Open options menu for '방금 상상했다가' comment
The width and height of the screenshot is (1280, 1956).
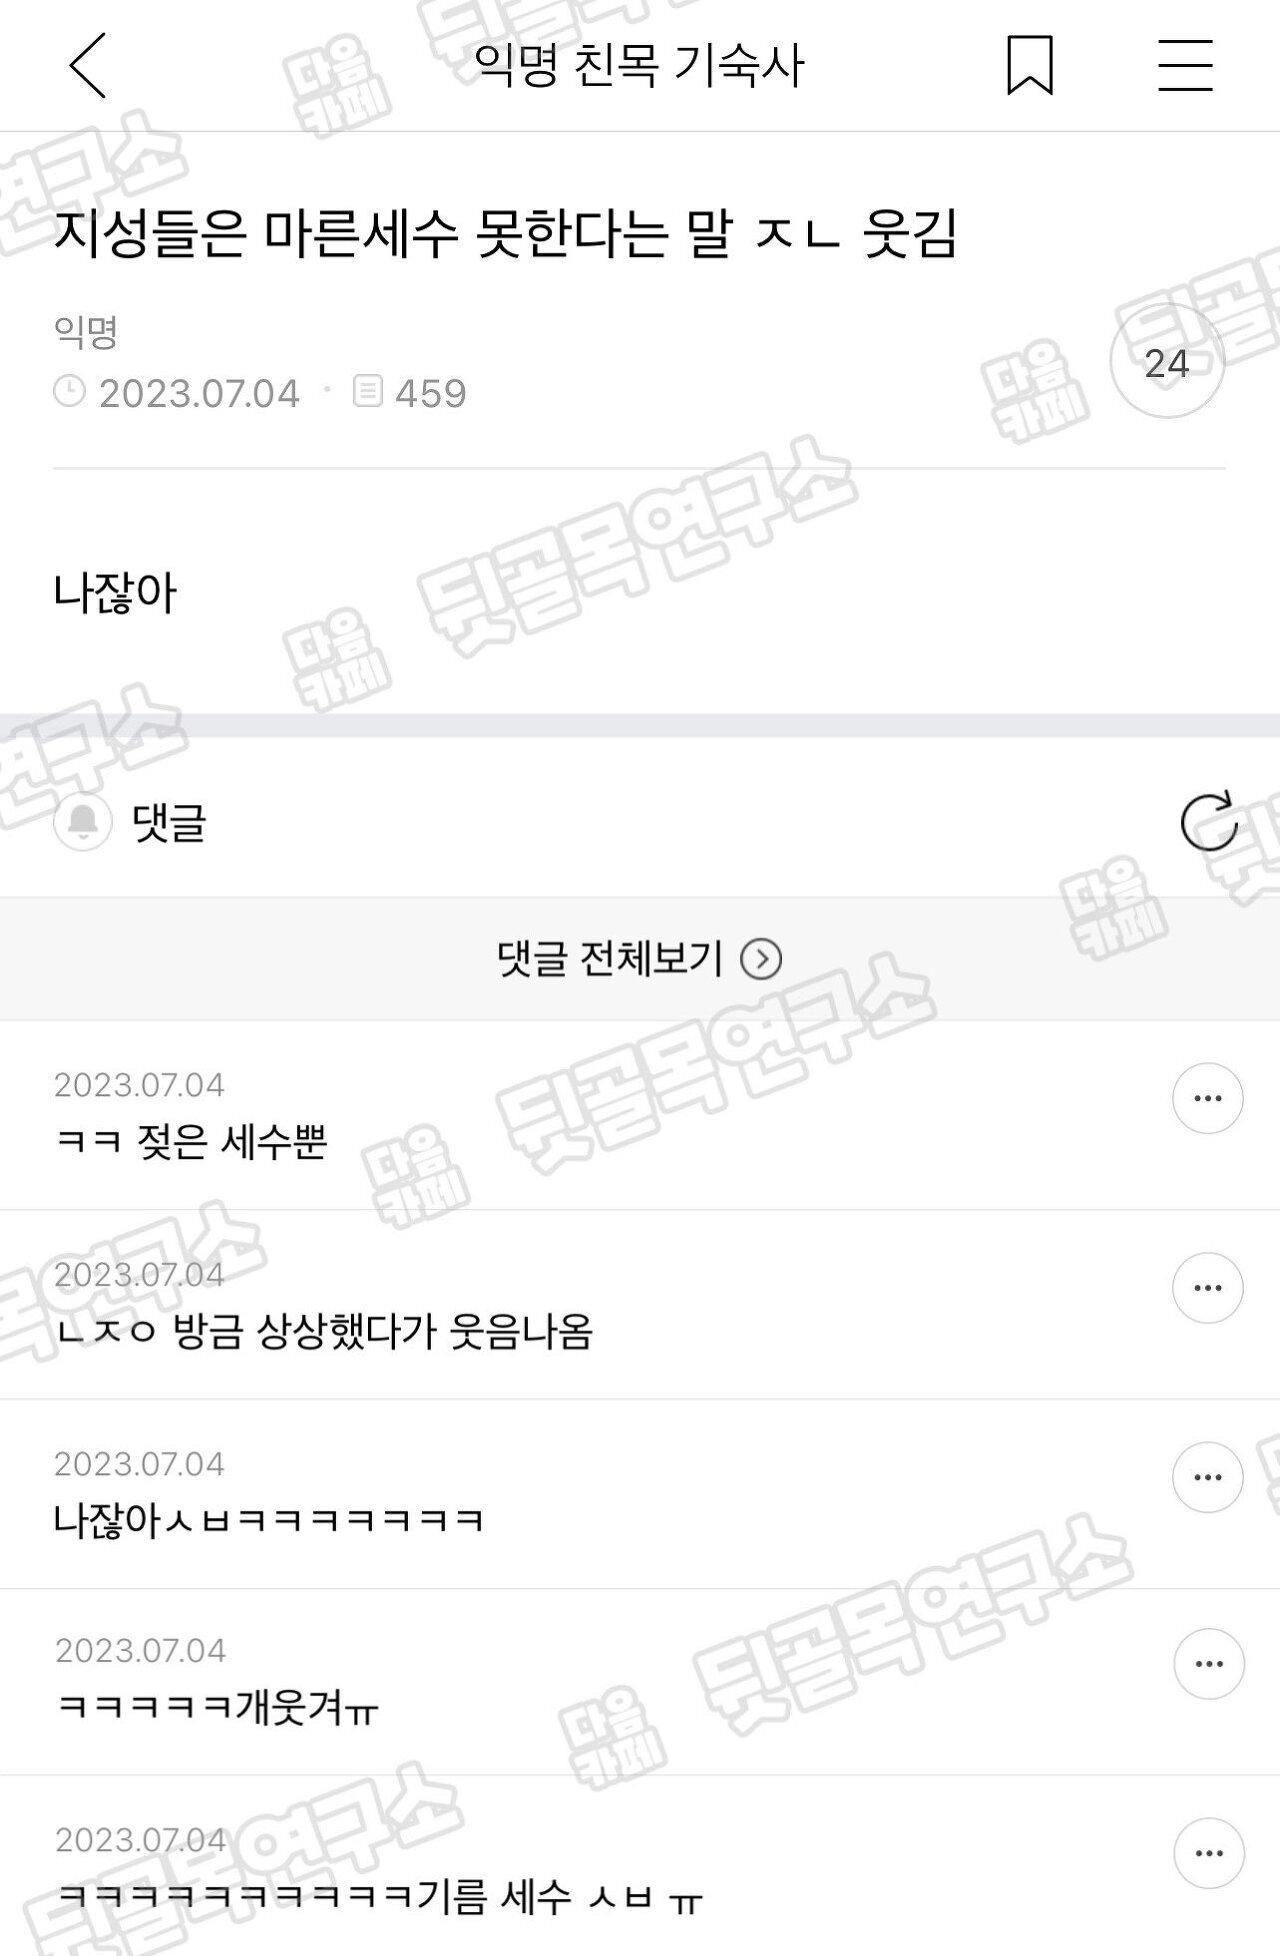[1208, 1287]
